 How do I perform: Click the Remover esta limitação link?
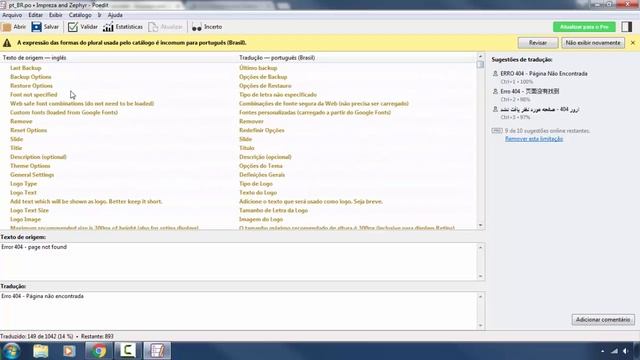tap(534, 139)
